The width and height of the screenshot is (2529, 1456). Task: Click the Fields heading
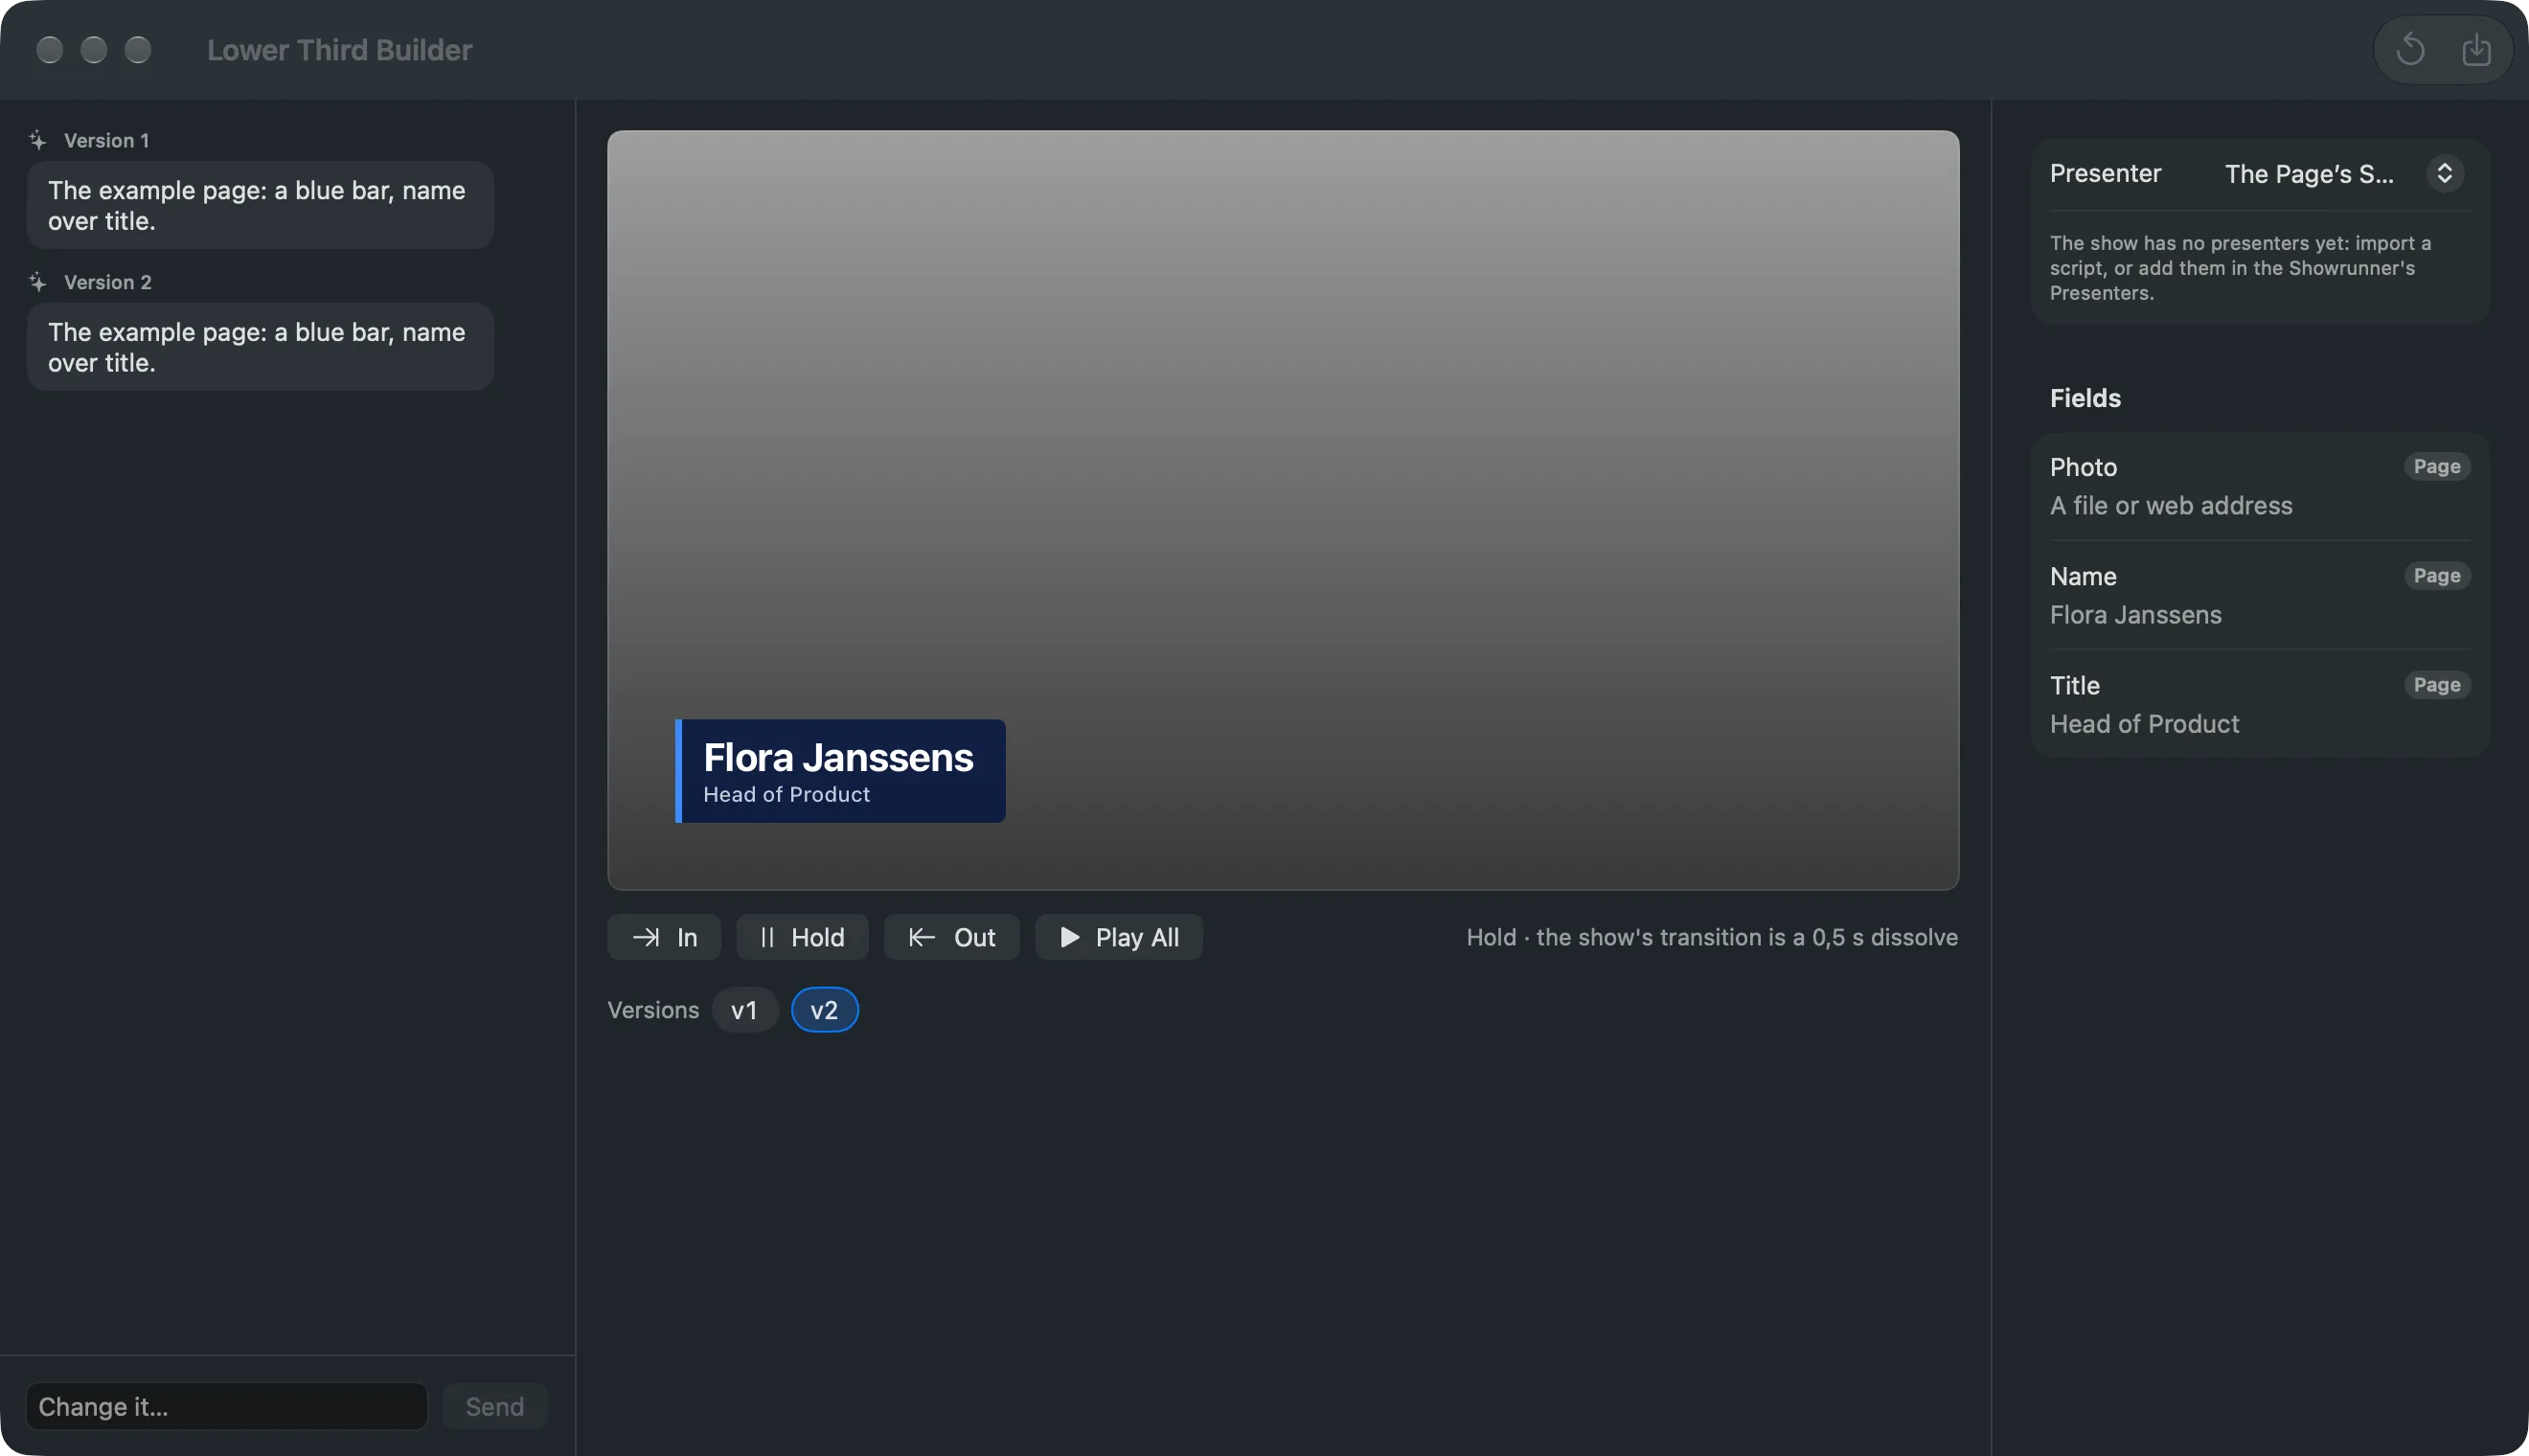point(2085,398)
